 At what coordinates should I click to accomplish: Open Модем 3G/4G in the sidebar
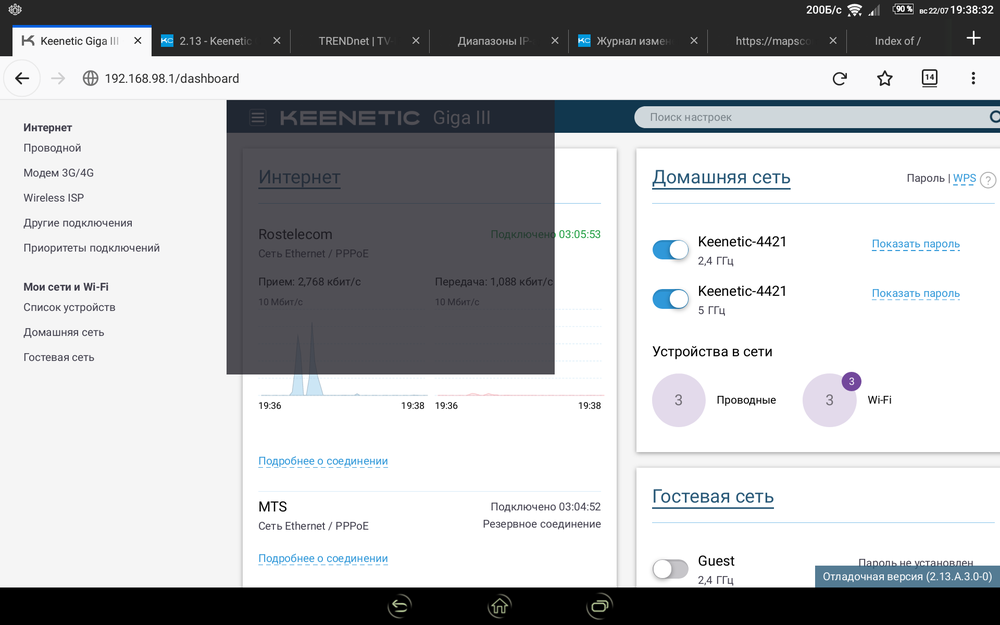(59, 173)
